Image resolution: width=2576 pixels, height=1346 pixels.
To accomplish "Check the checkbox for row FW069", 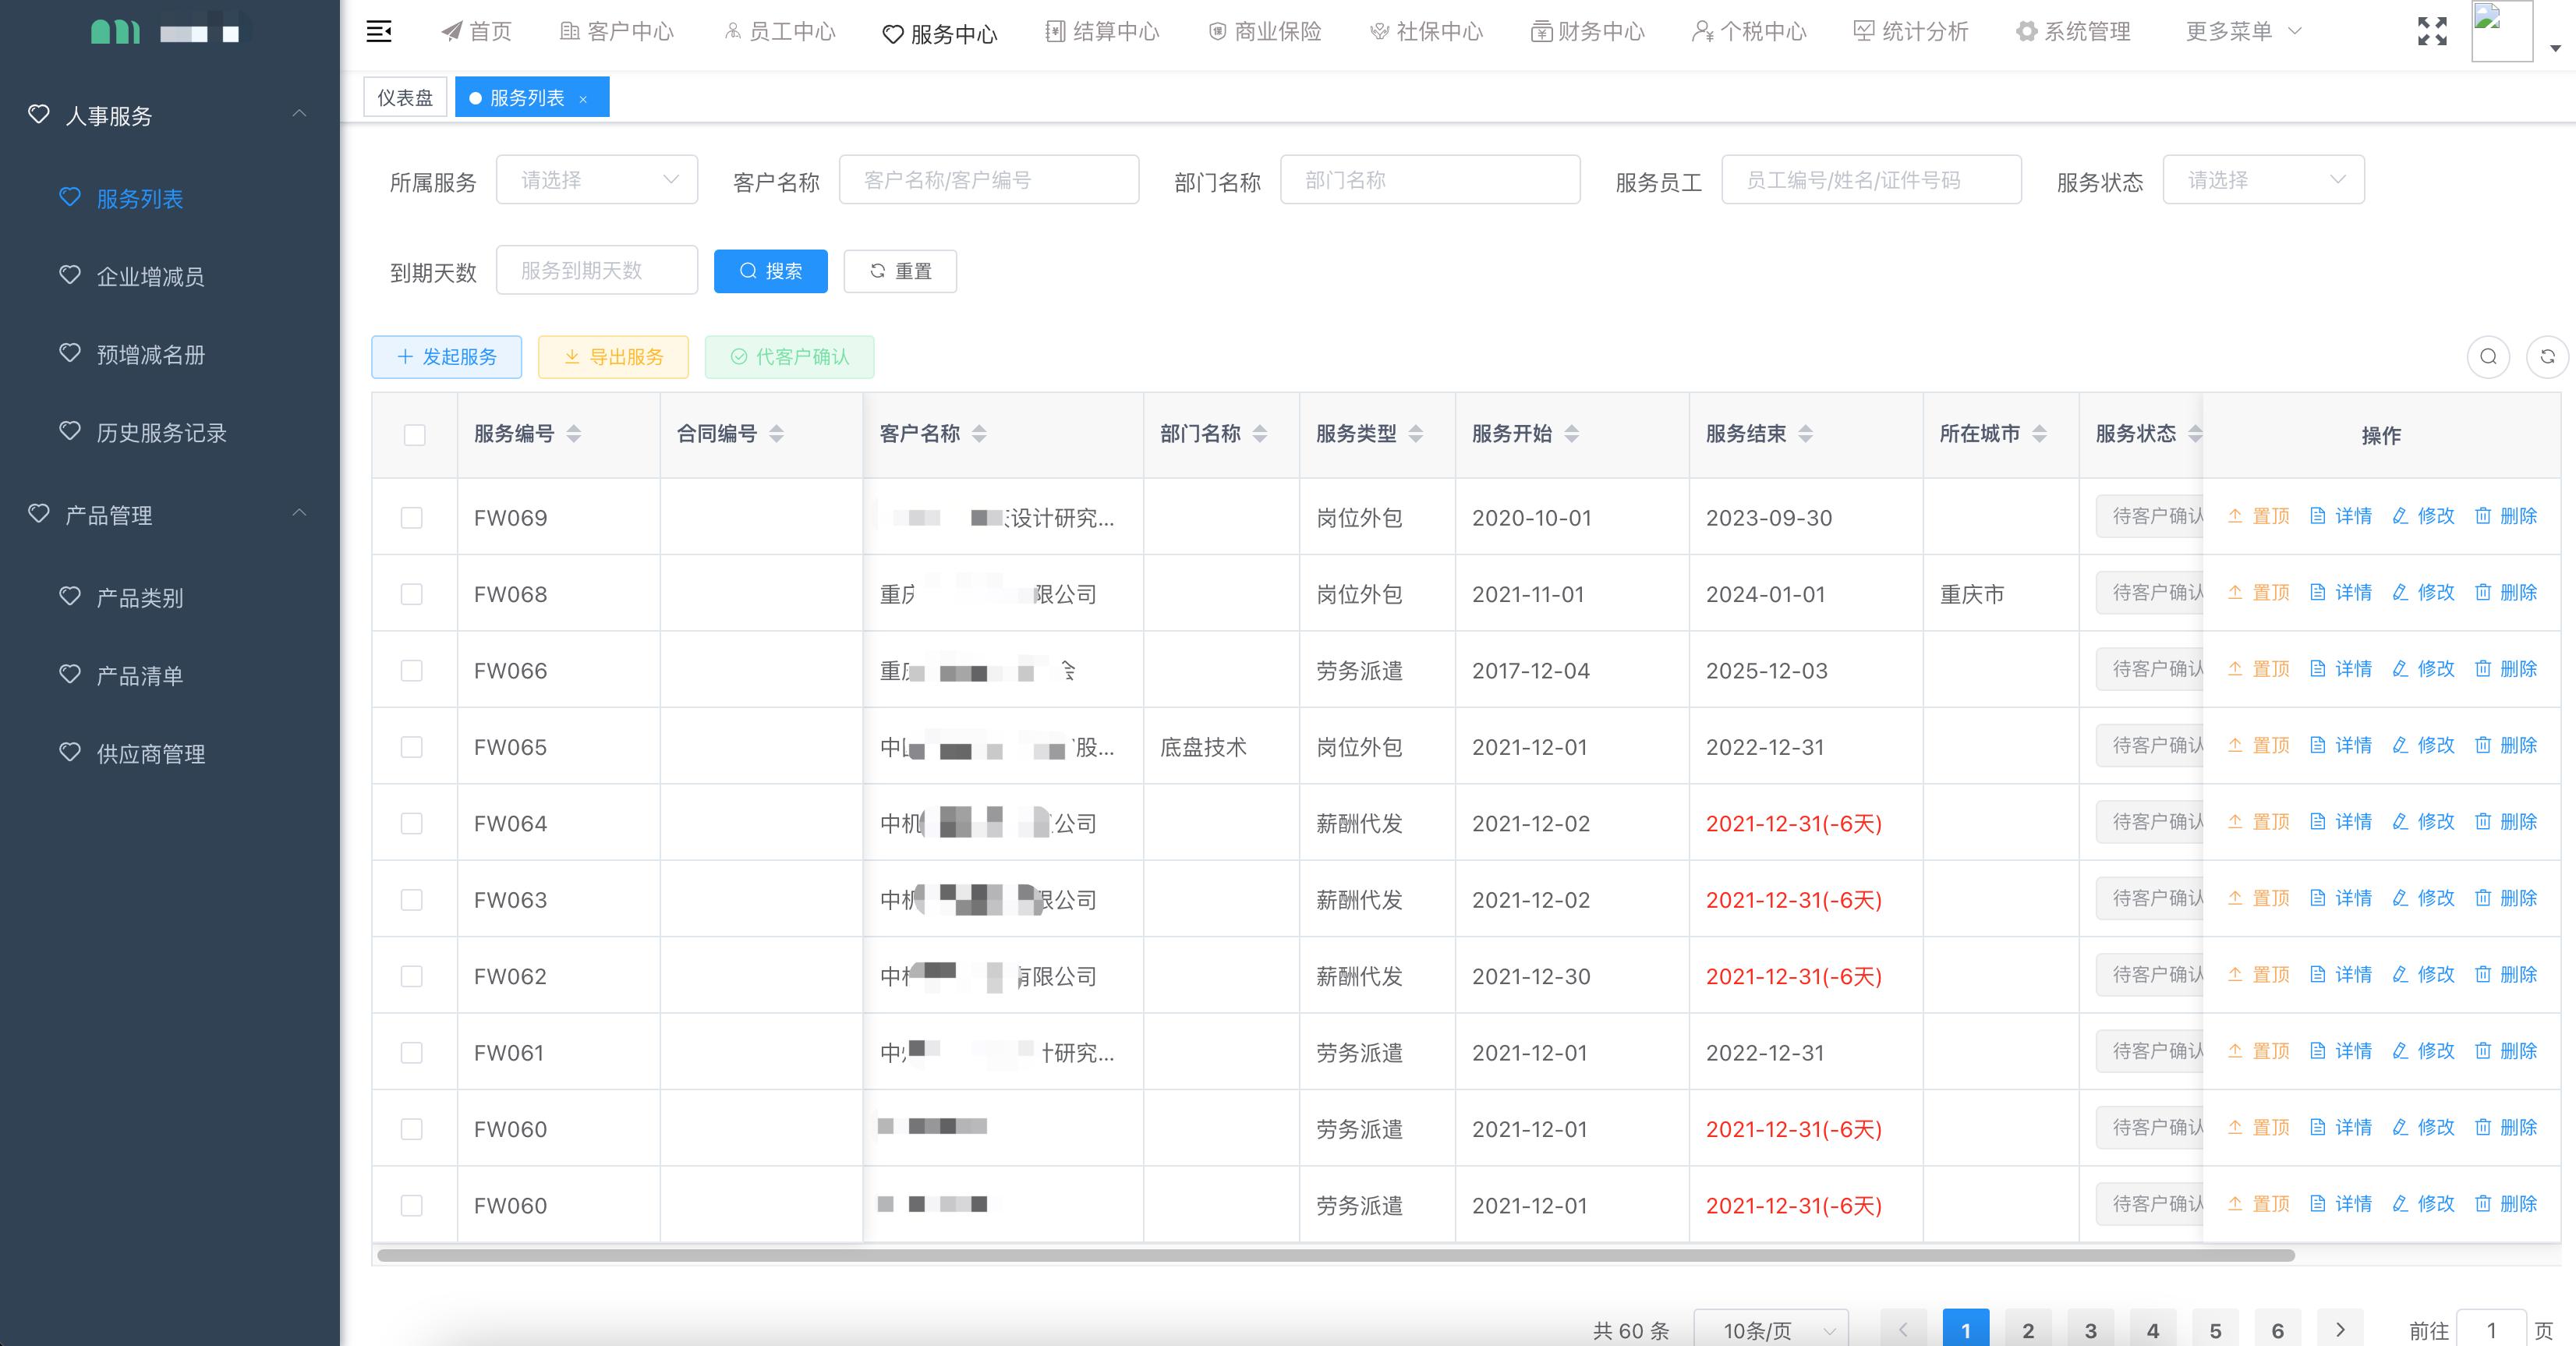I will [x=412, y=518].
